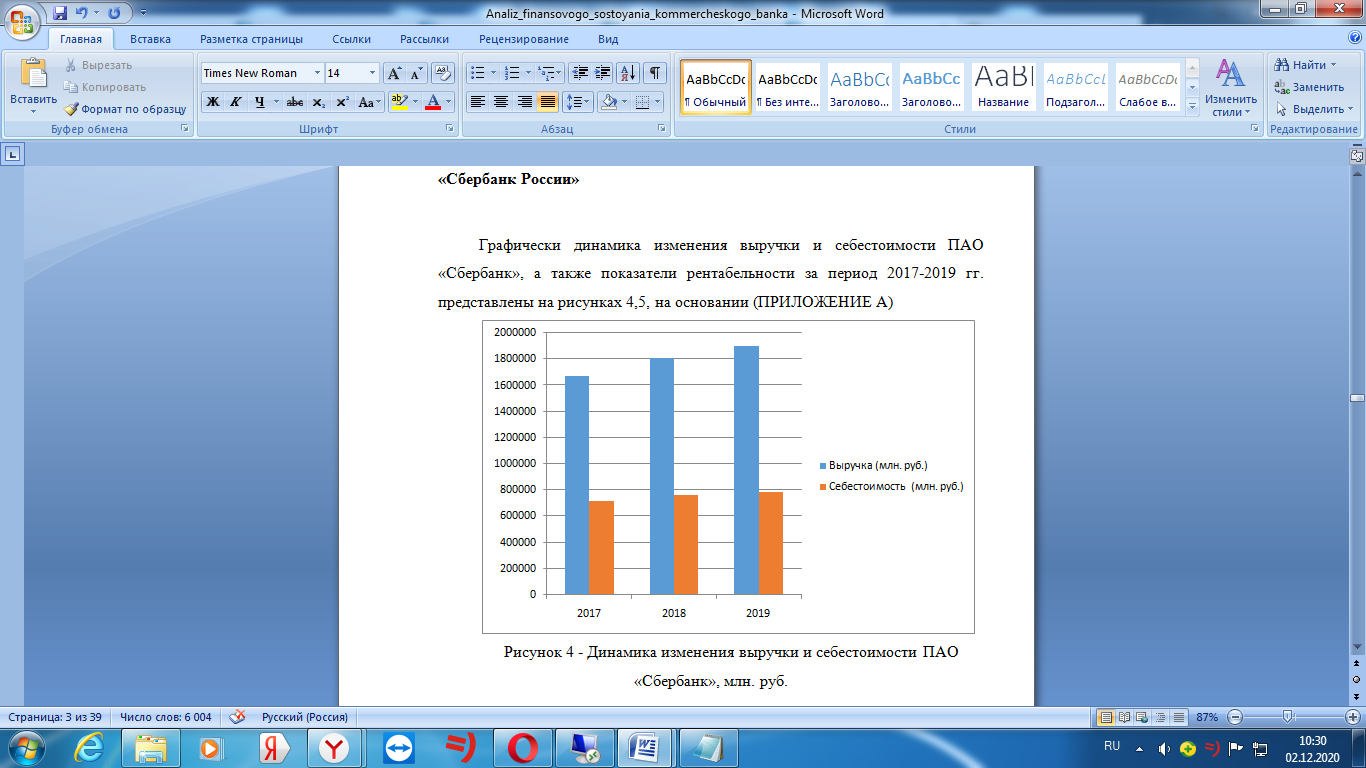Open Найти find tool
This screenshot has height=768, width=1366.
(x=1307, y=65)
